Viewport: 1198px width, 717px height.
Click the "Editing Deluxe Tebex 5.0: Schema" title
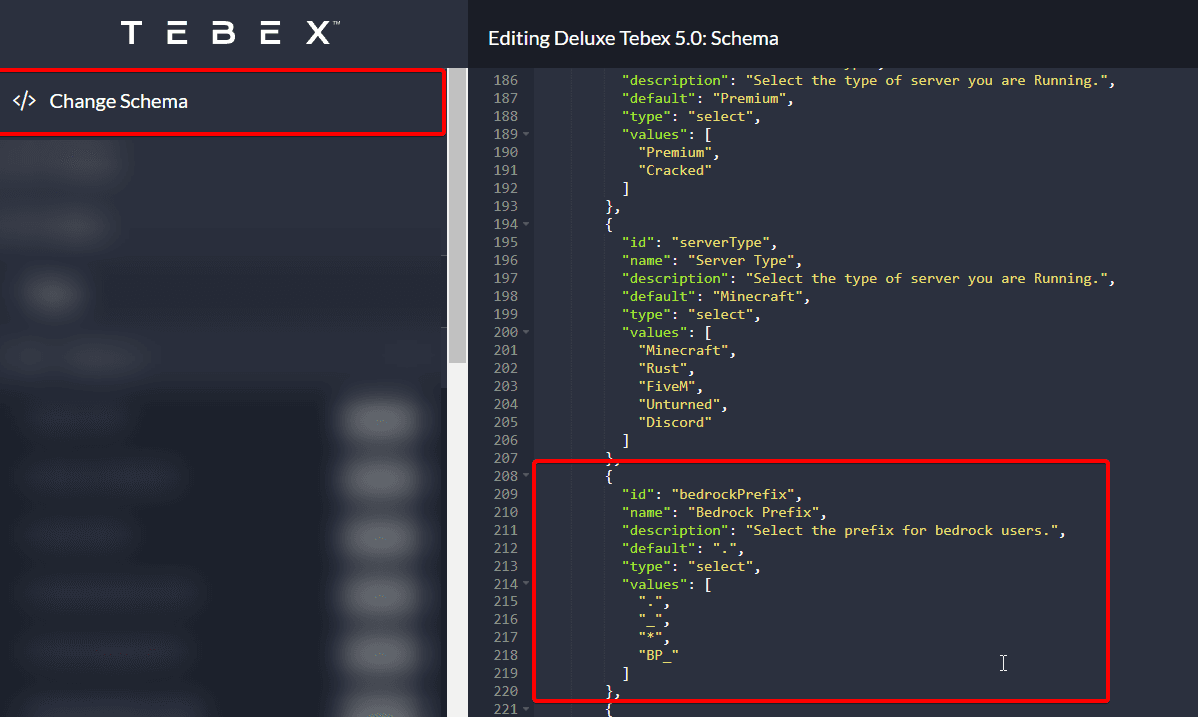(x=633, y=38)
